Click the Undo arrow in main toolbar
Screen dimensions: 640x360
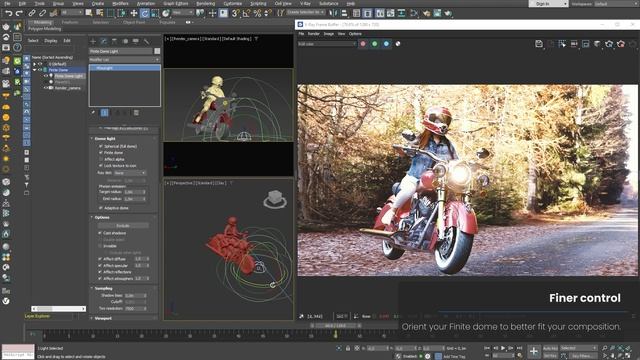[x=8, y=13]
